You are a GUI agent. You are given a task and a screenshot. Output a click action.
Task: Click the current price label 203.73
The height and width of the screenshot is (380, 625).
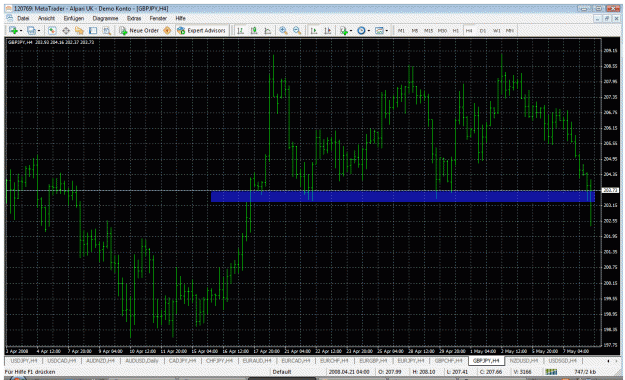click(x=610, y=190)
